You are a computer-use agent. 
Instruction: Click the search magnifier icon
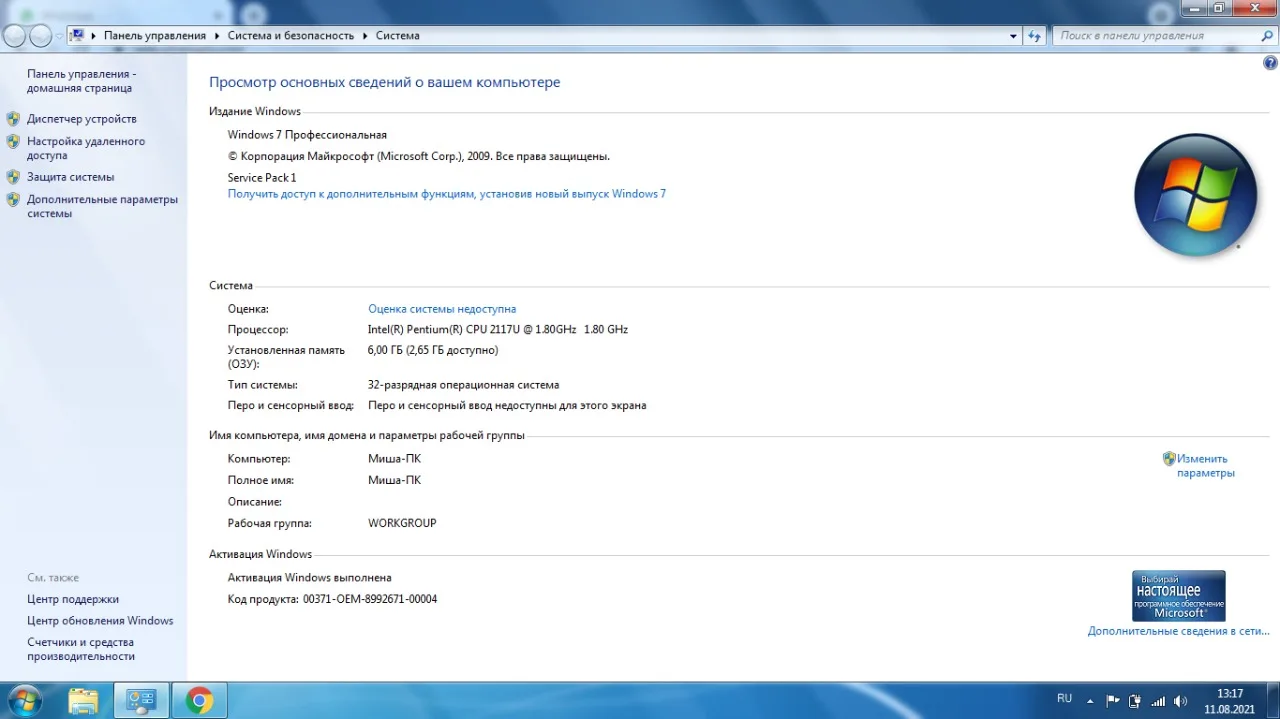[x=1267, y=36]
